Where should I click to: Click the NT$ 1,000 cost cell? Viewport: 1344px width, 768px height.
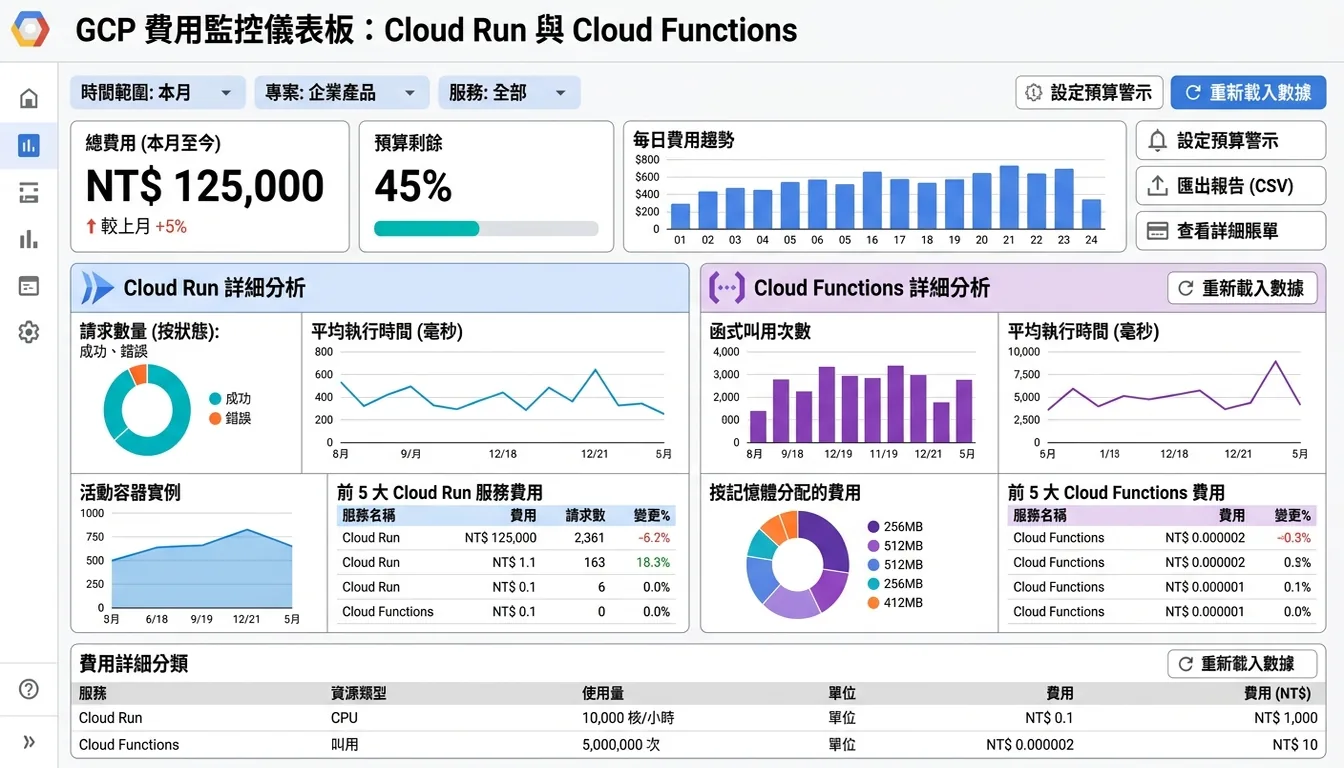tap(1286, 718)
